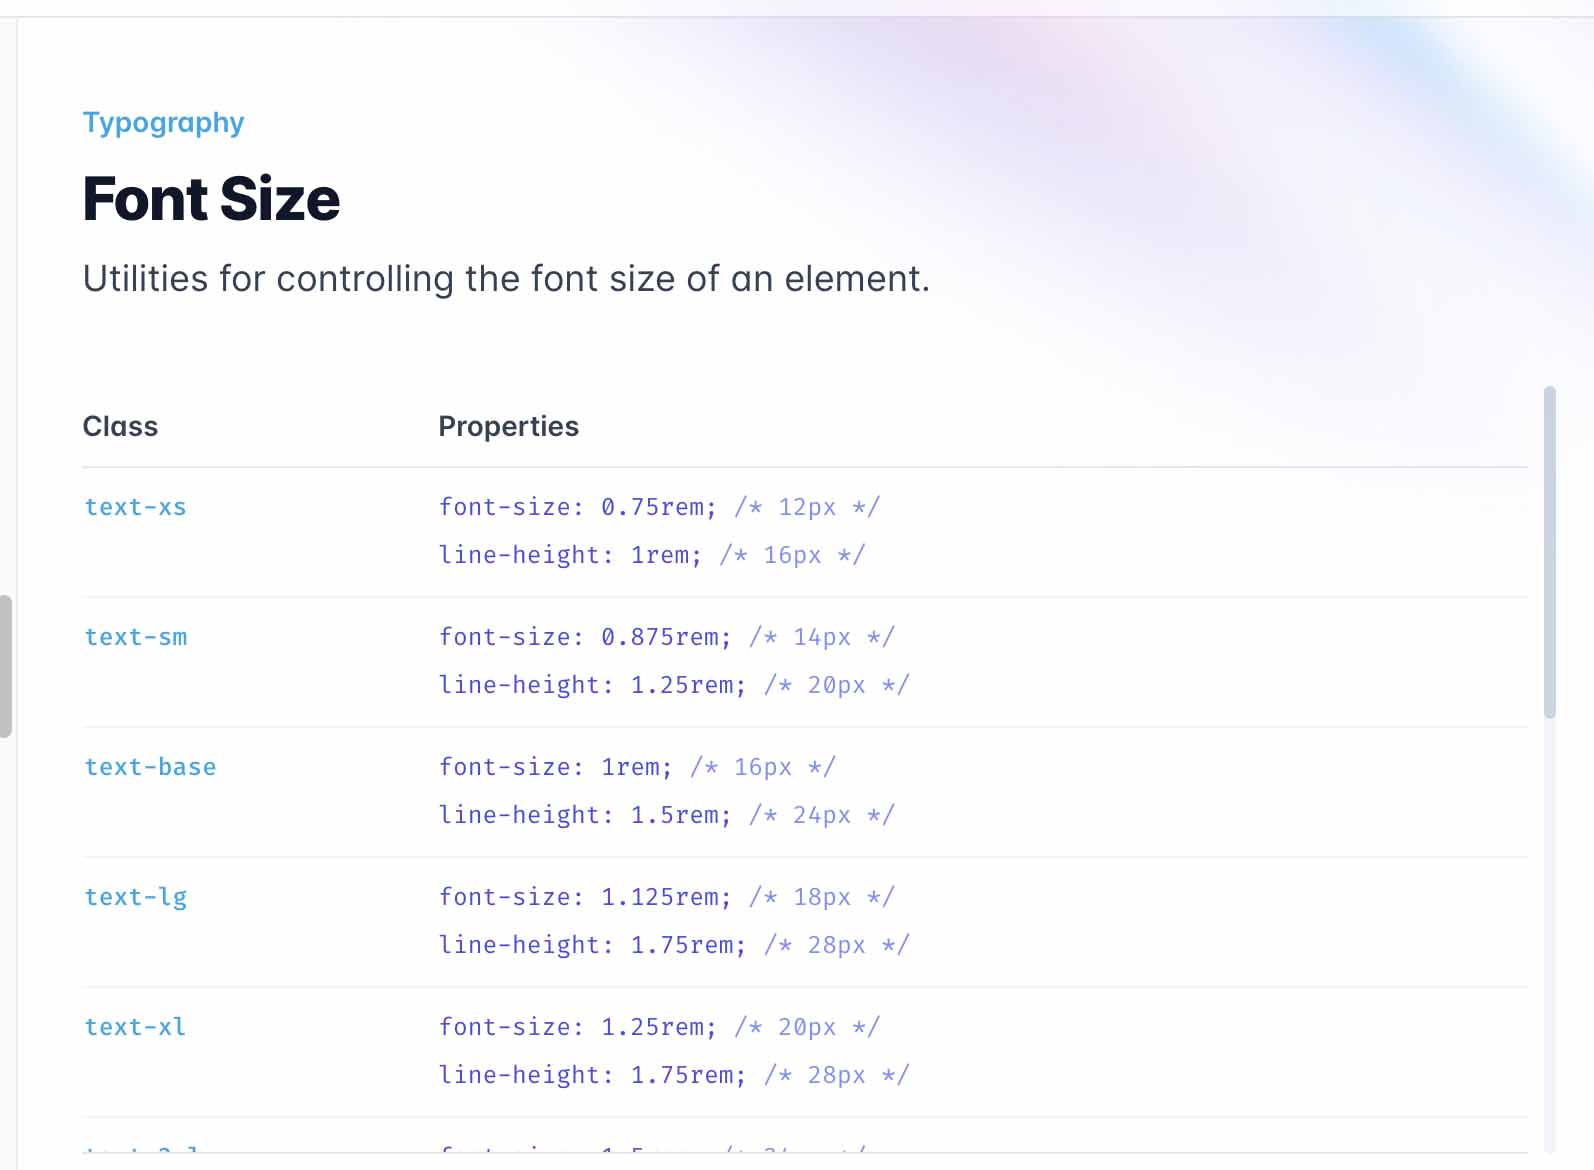This screenshot has height=1170, width=1594.
Task: Click the utilities description sentence
Action: pyautogui.click(x=506, y=279)
